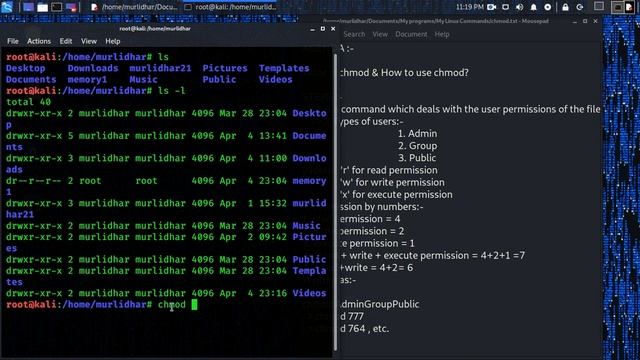
Task: Click the 'd 764 , etc.' line
Action: click(x=365, y=329)
